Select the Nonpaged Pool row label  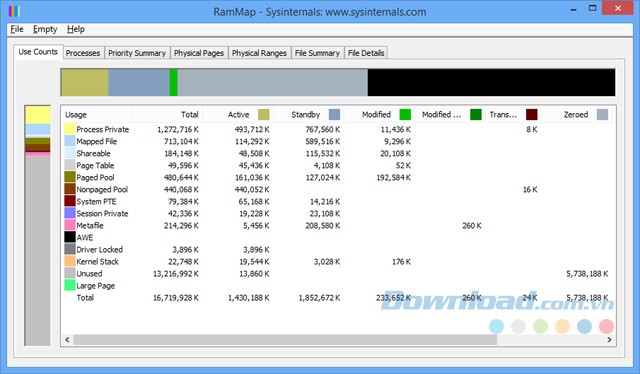(102, 189)
